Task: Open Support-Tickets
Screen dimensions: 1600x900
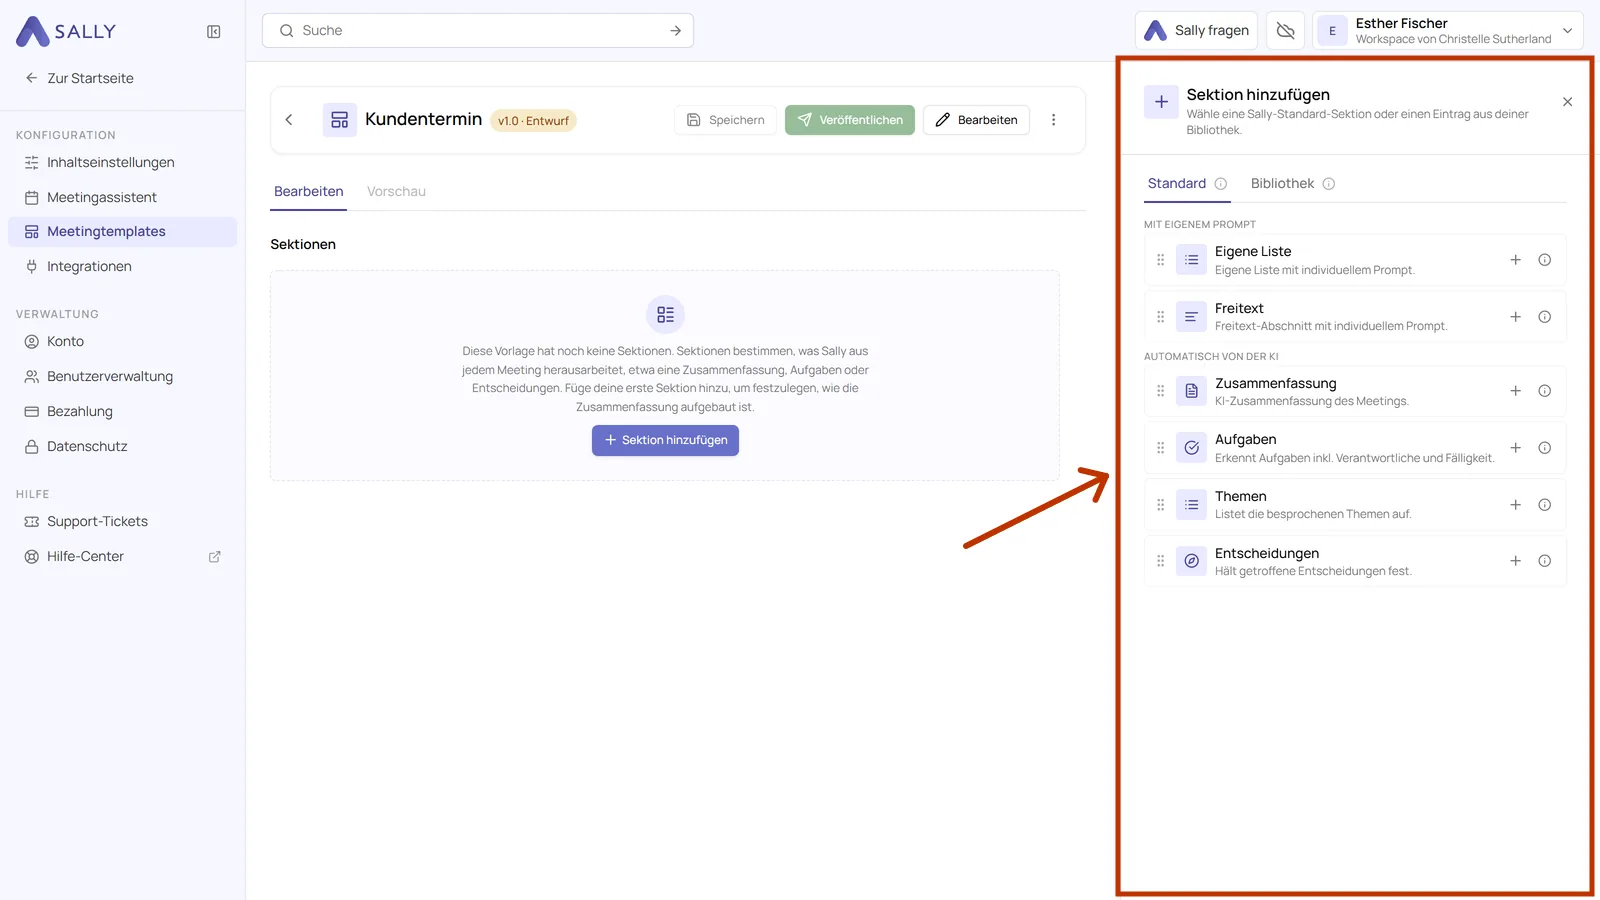Action: pyautogui.click(x=122, y=522)
